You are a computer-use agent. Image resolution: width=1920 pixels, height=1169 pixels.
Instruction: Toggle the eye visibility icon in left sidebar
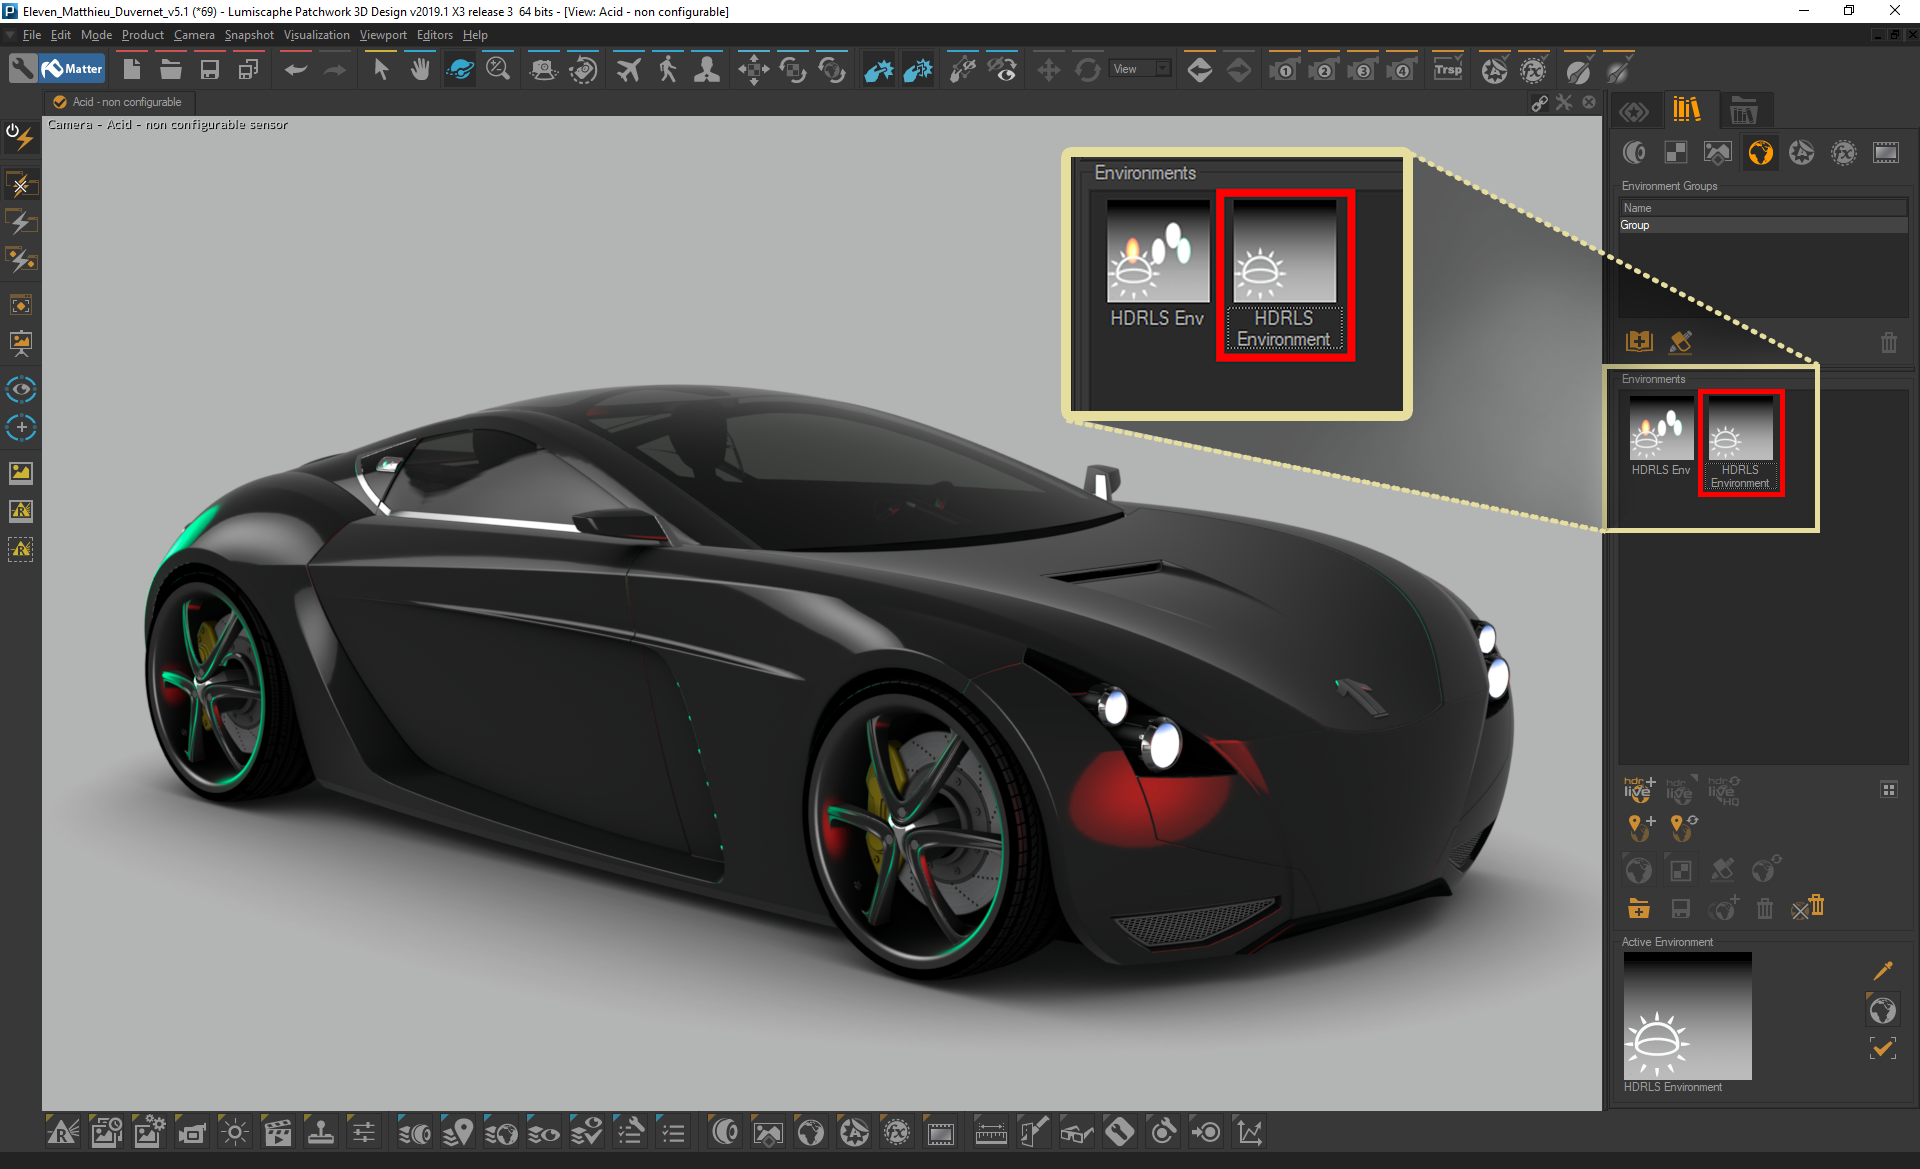point(21,388)
